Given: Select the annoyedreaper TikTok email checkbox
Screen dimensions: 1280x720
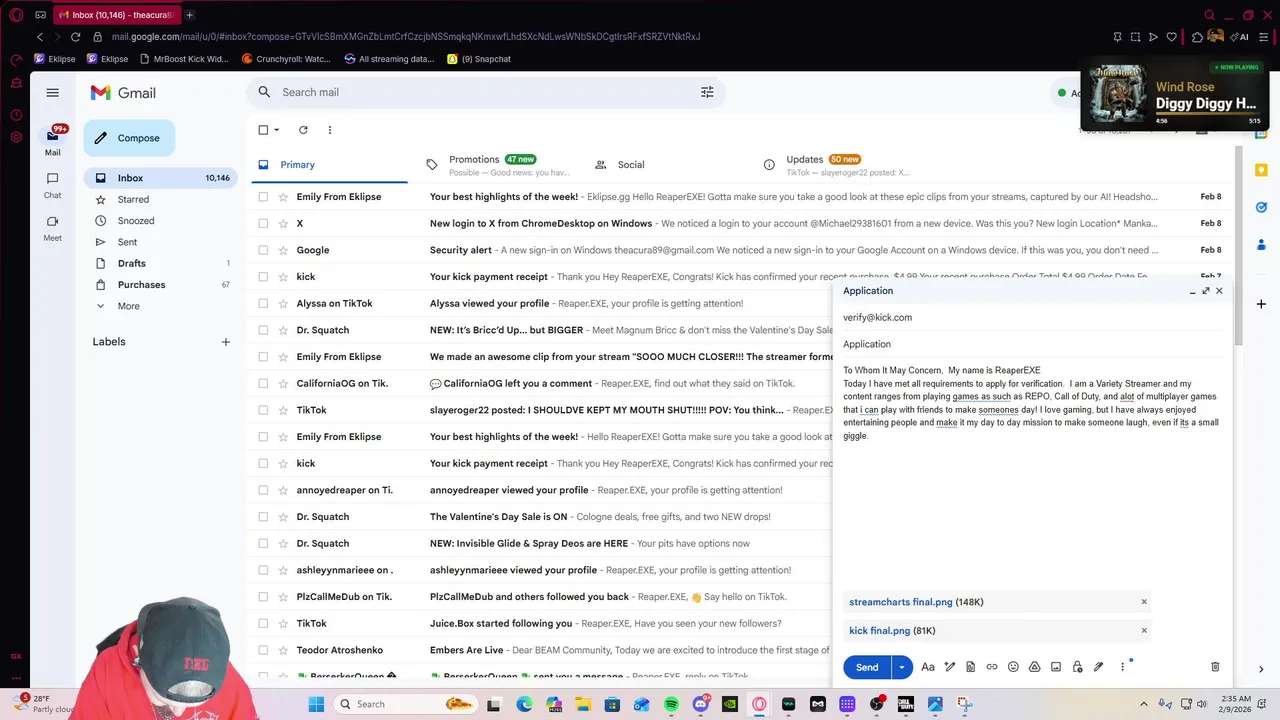Looking at the screenshot, I should pos(263,490).
